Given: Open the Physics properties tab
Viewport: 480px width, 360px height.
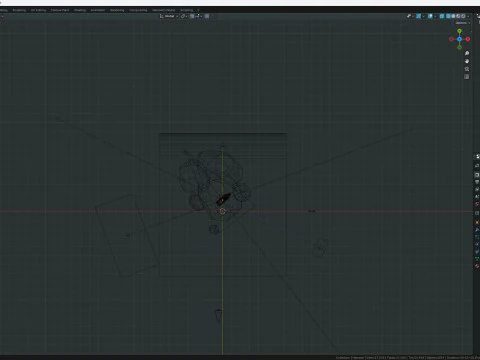Looking at the screenshot, I should coord(477,244).
